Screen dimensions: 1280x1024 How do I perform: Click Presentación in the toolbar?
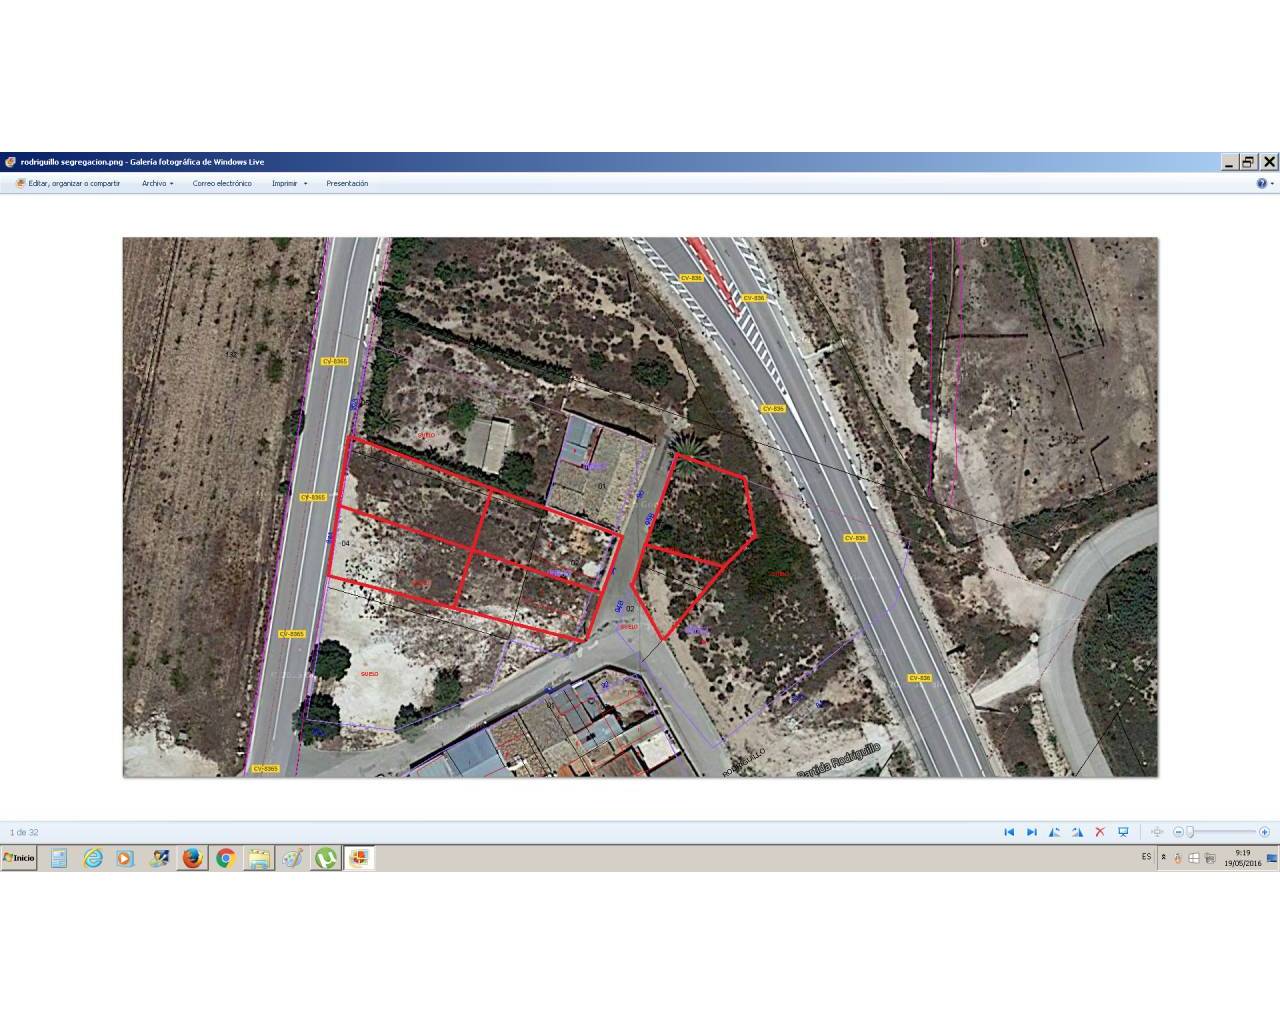(347, 183)
